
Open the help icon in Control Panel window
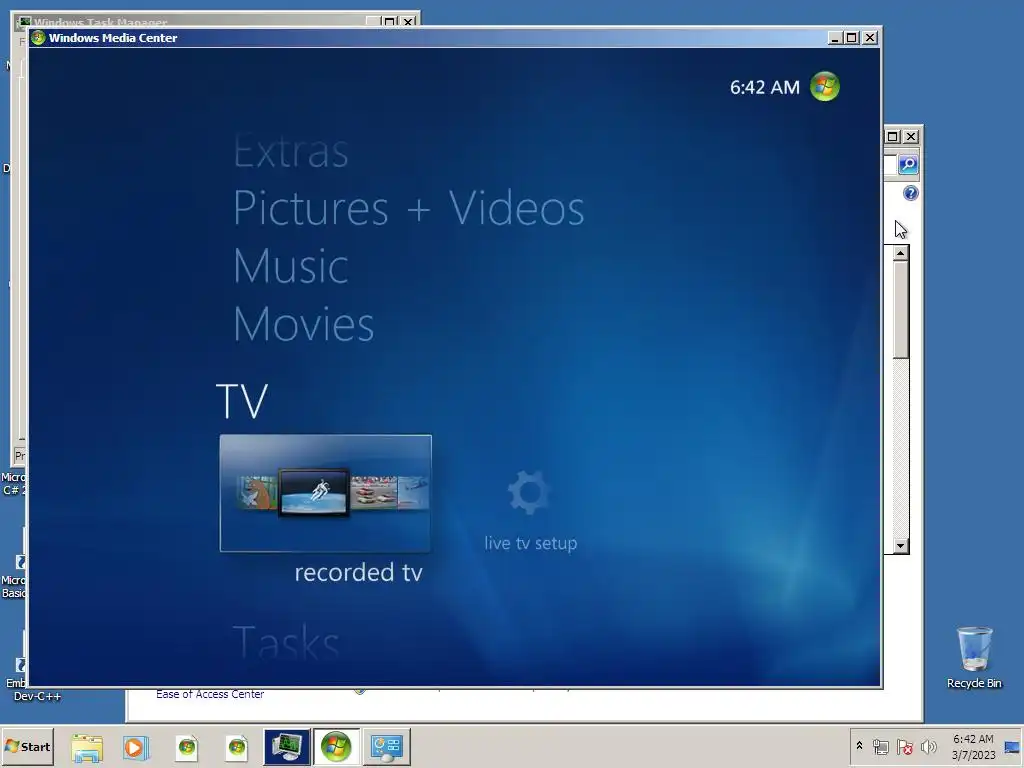click(910, 193)
